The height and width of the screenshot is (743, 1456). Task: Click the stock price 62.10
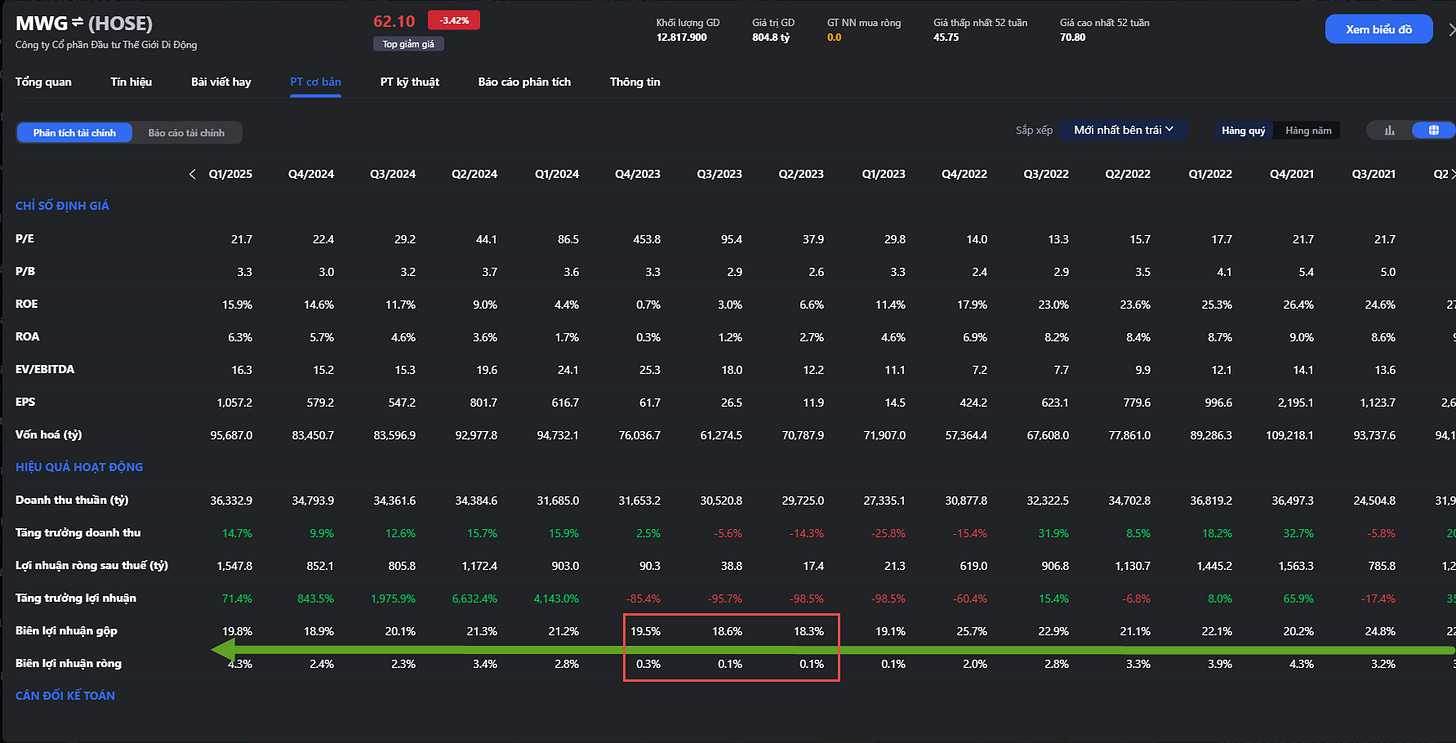click(394, 21)
